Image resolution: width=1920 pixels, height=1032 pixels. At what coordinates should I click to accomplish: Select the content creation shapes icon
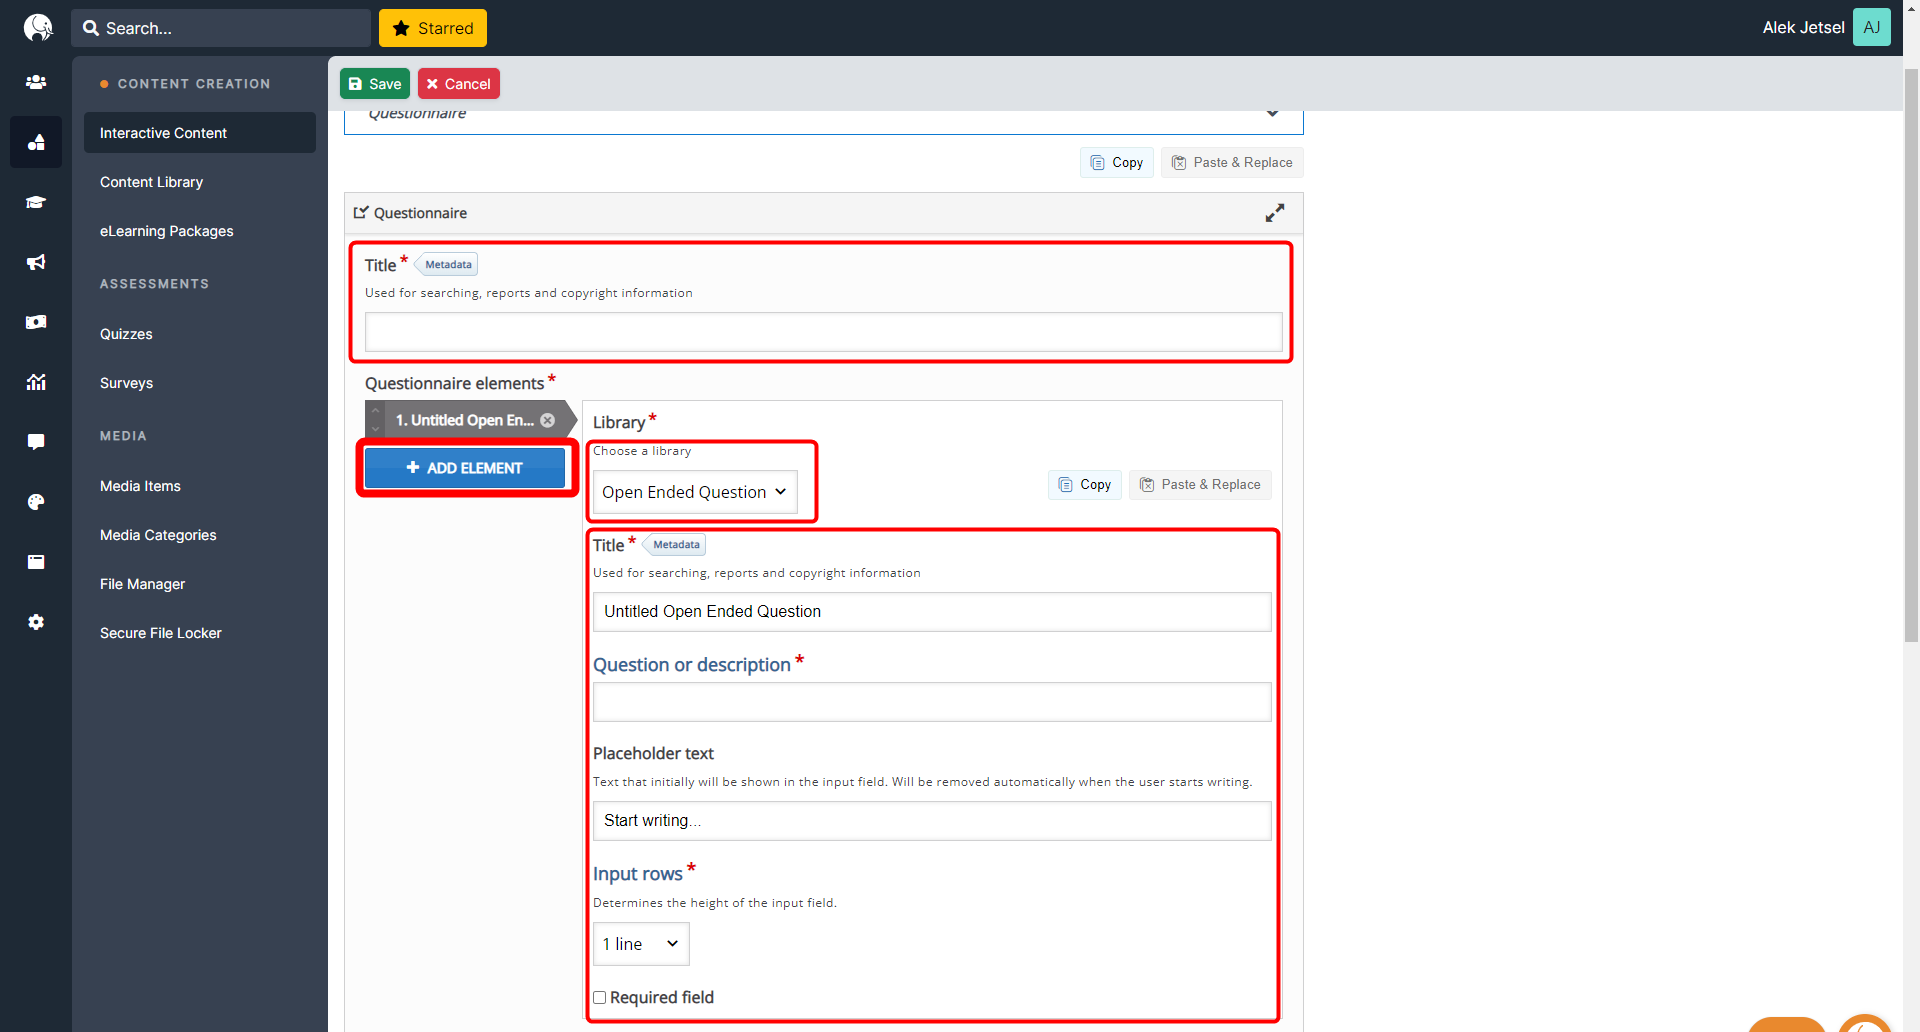(36, 142)
